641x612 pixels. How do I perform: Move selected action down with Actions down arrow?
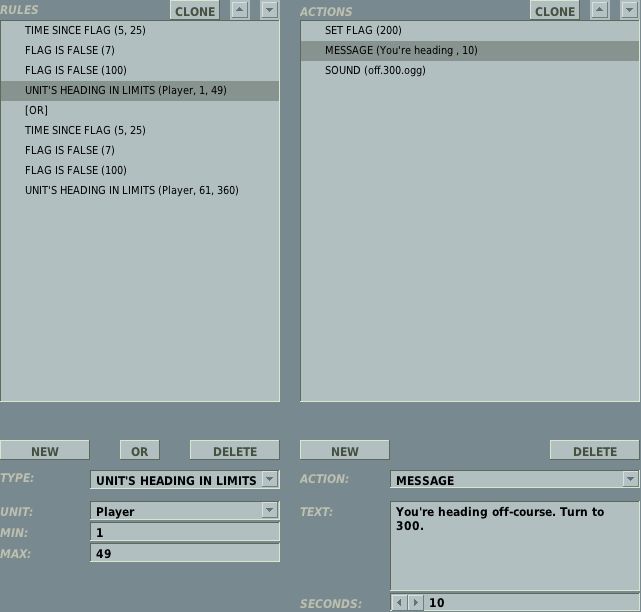click(x=630, y=9)
